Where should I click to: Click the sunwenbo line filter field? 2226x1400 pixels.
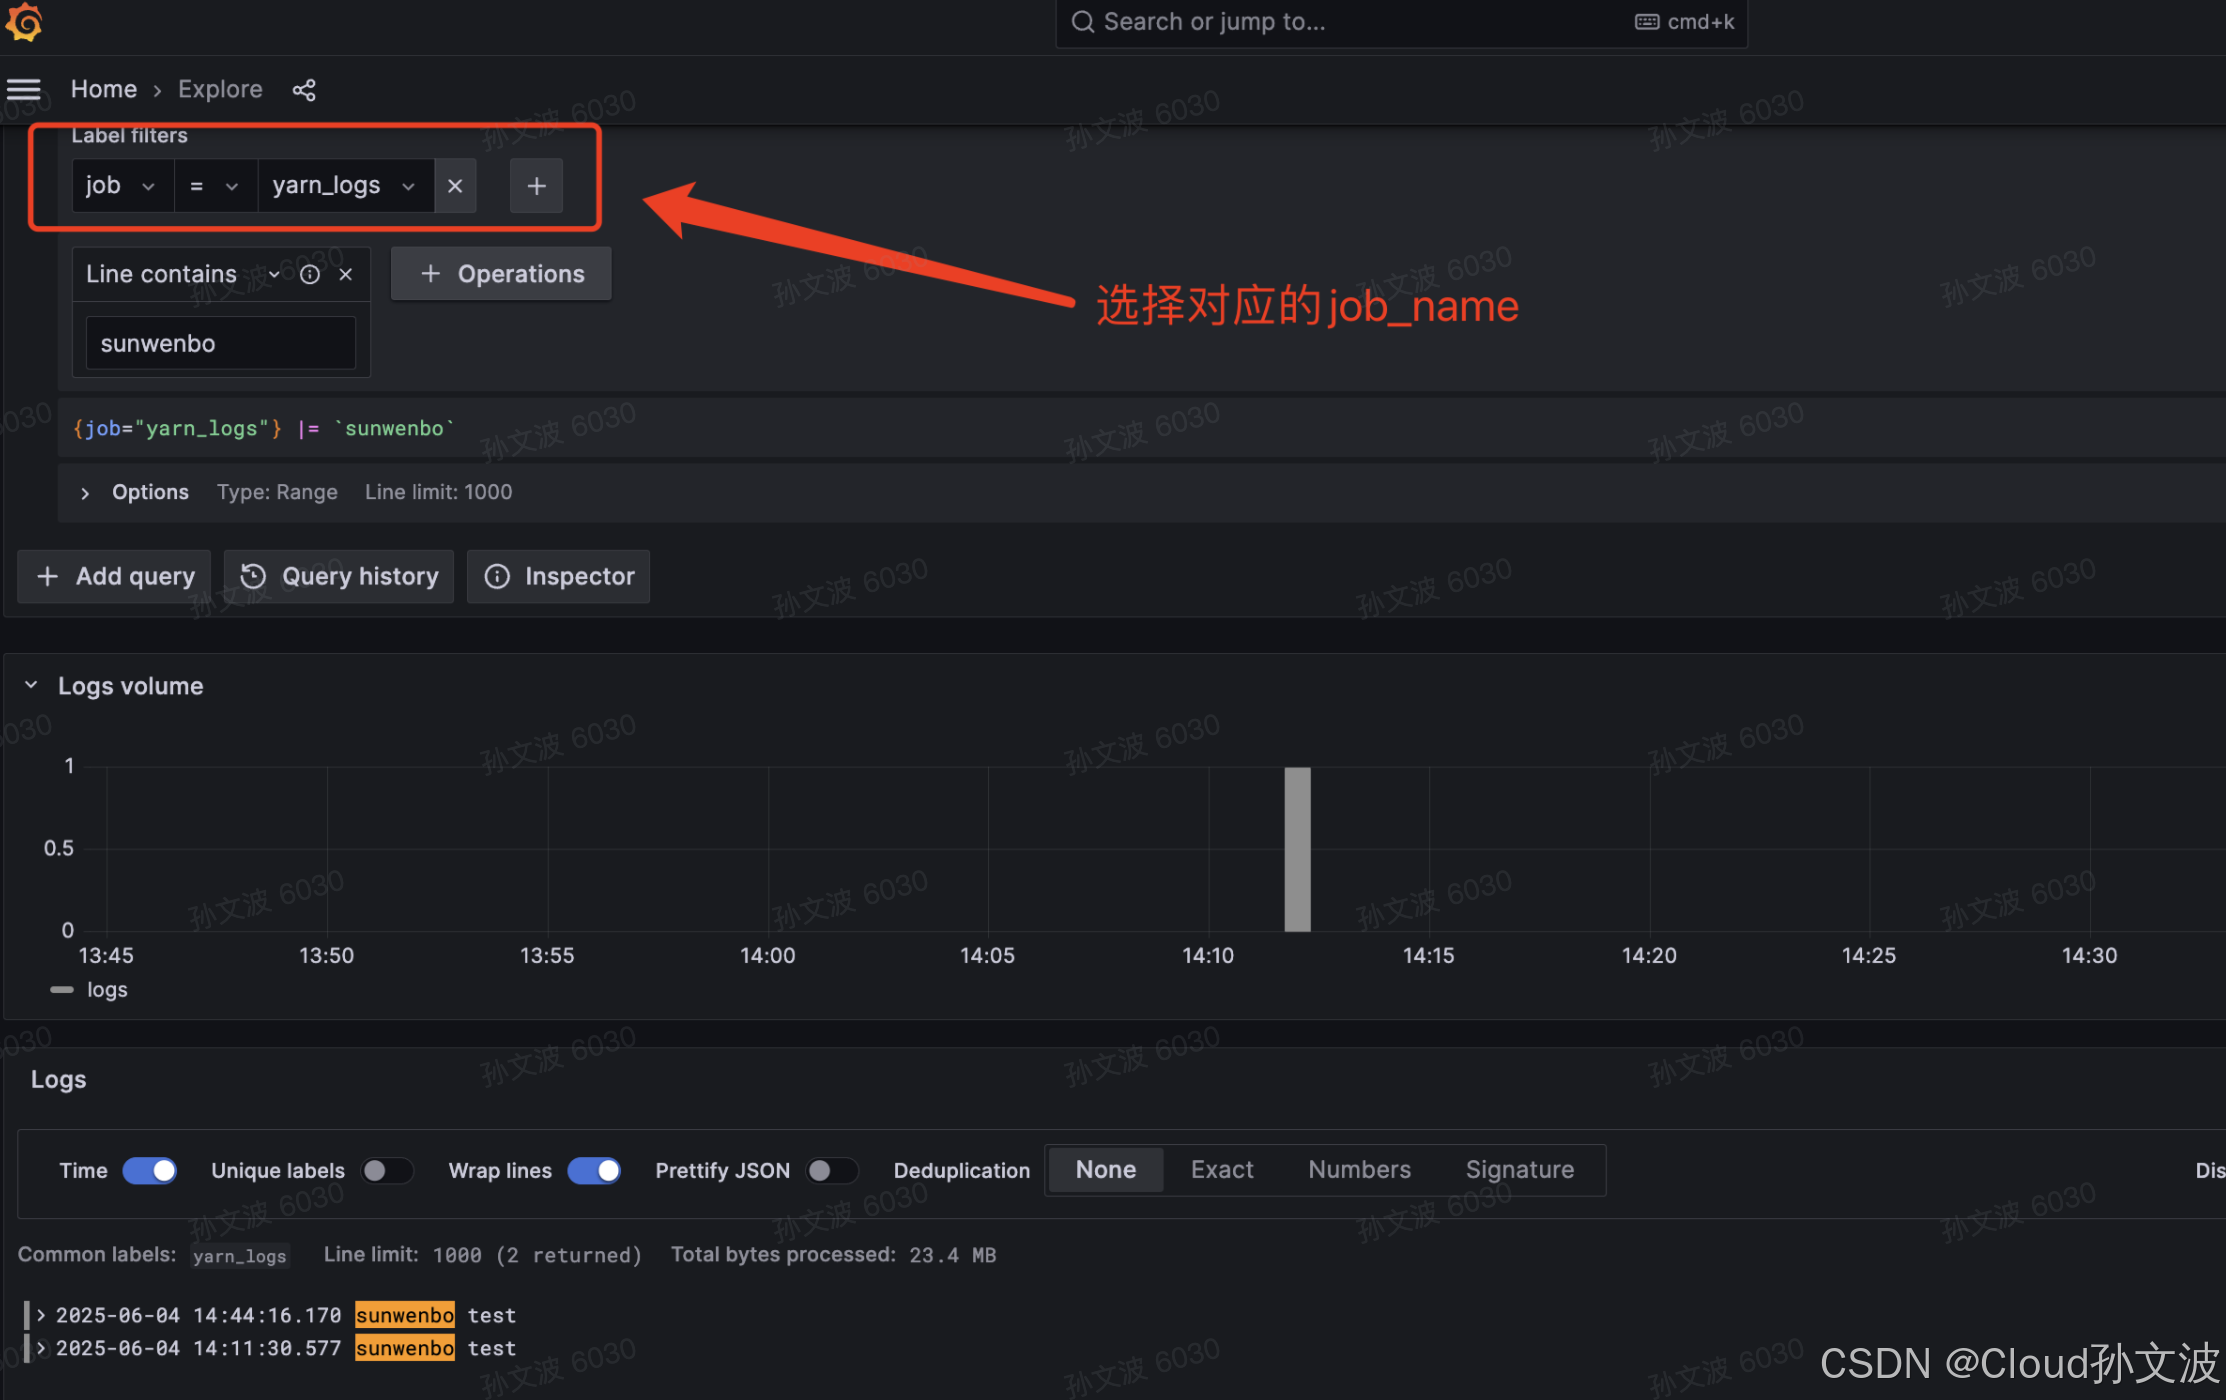[220, 343]
